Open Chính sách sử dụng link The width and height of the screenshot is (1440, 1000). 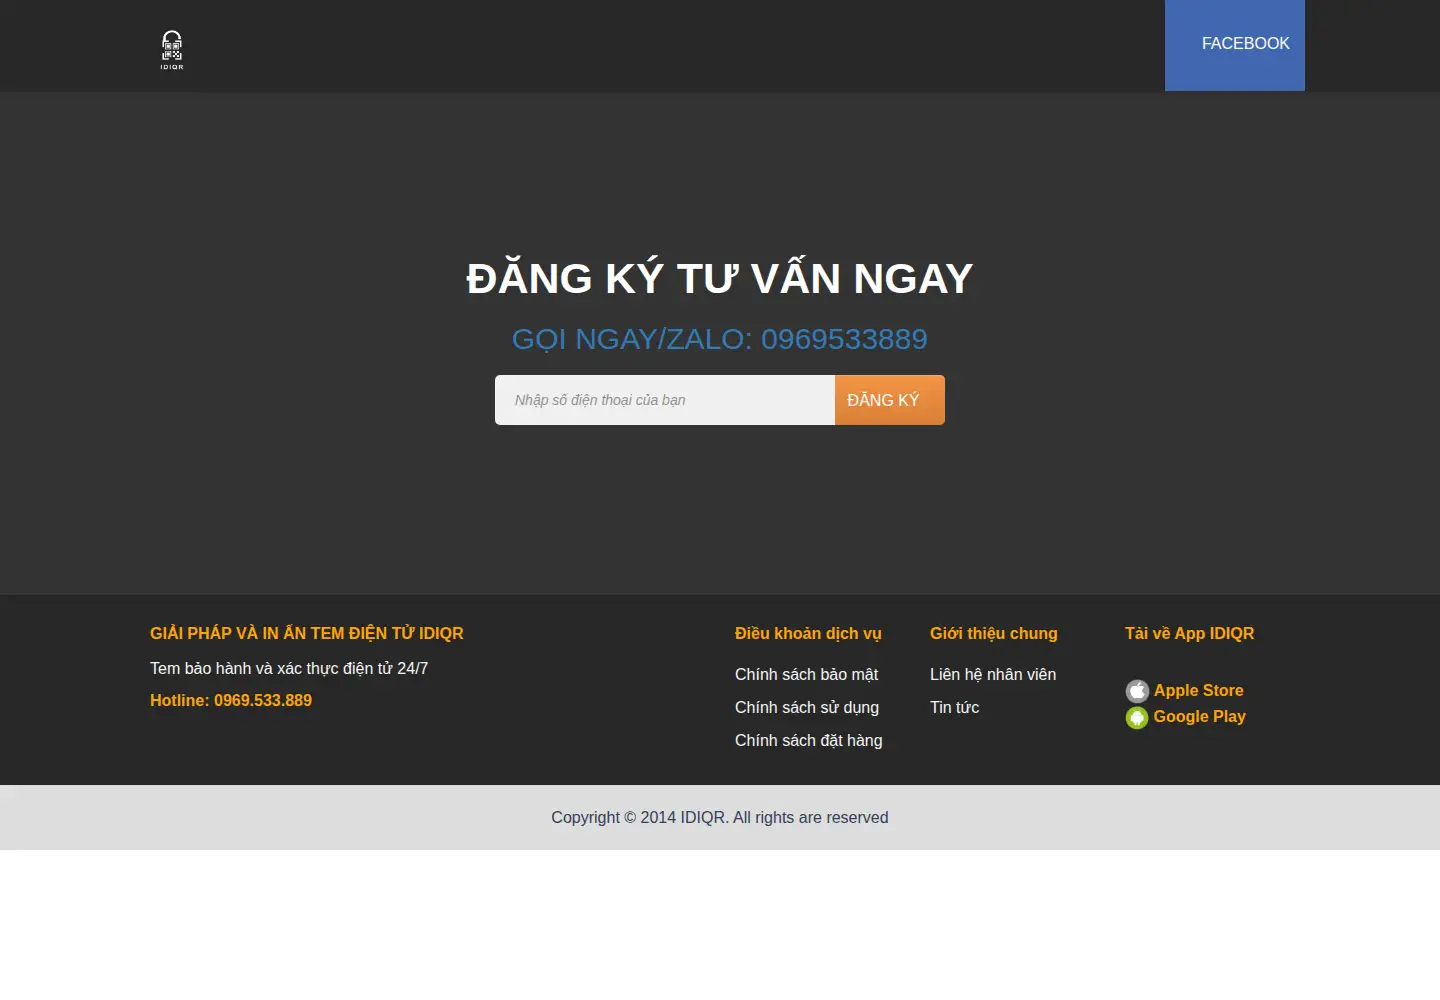pyautogui.click(x=807, y=707)
